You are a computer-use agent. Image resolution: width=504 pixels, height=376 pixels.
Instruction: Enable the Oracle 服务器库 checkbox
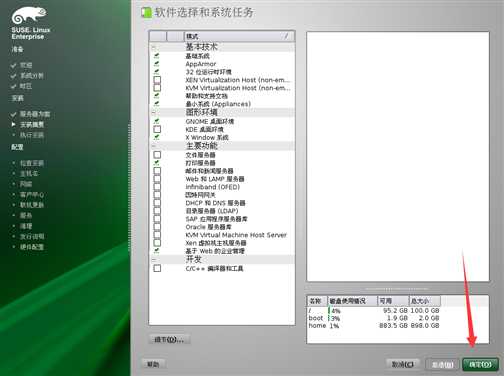[157, 227]
